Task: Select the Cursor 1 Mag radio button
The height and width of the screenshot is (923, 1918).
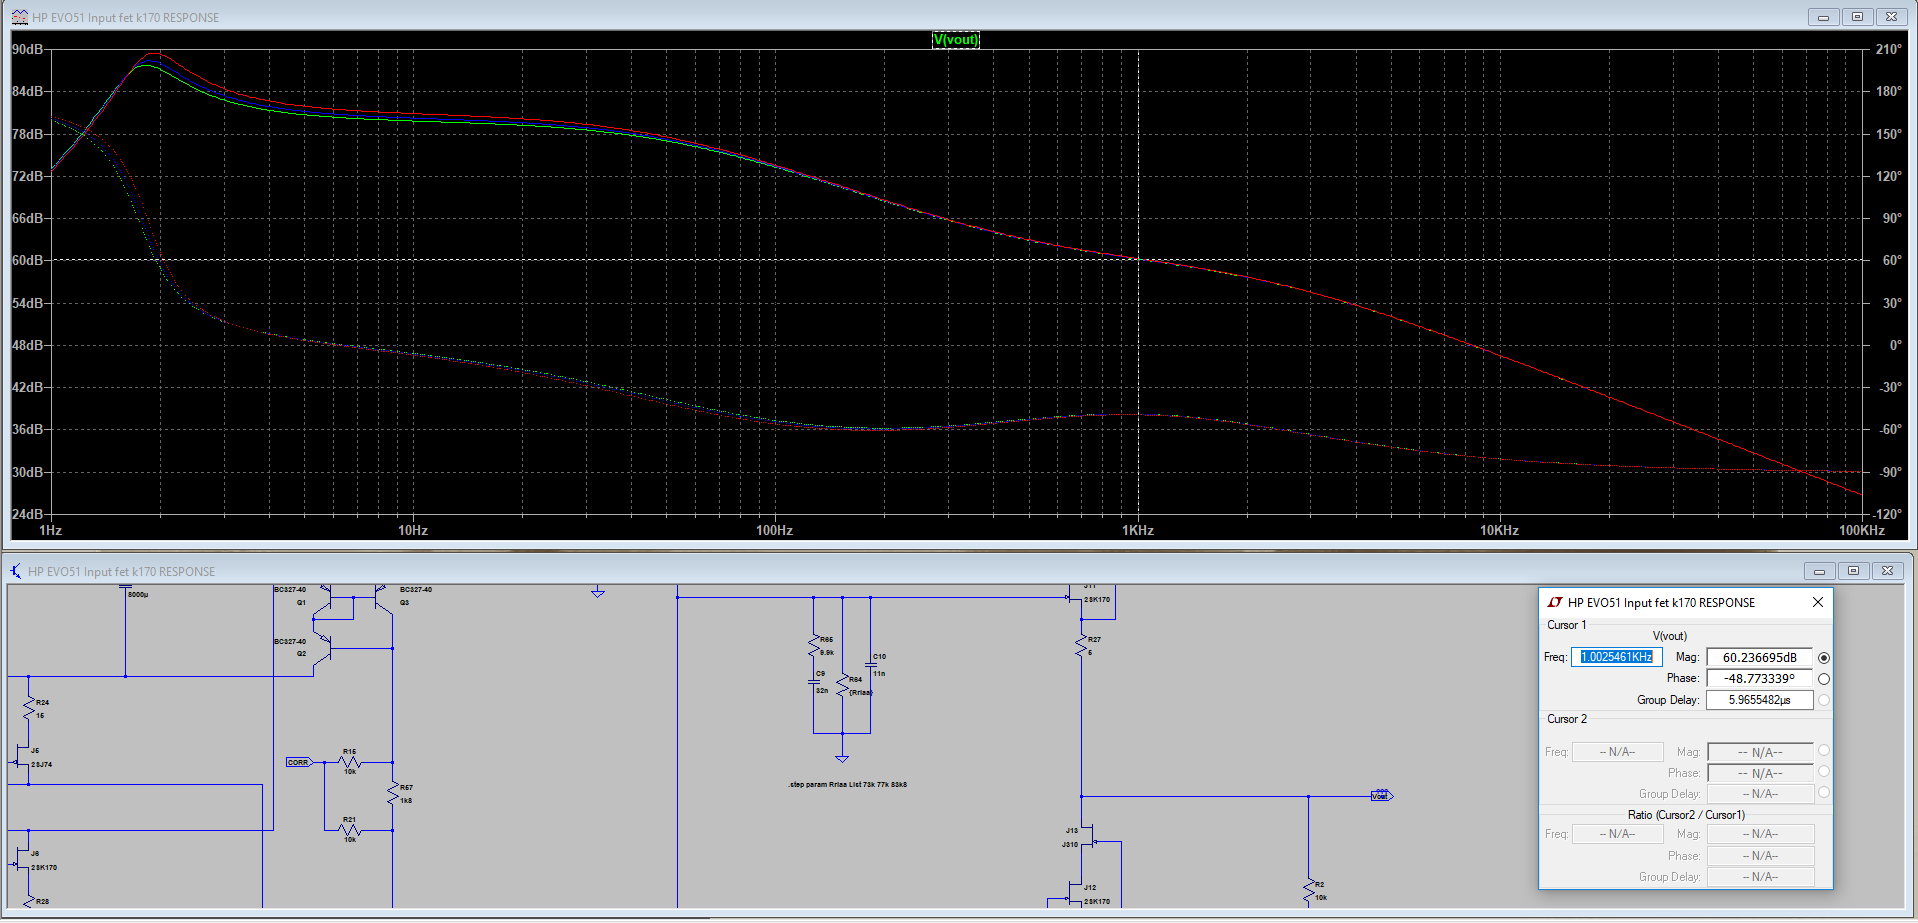Action: 1824,658
